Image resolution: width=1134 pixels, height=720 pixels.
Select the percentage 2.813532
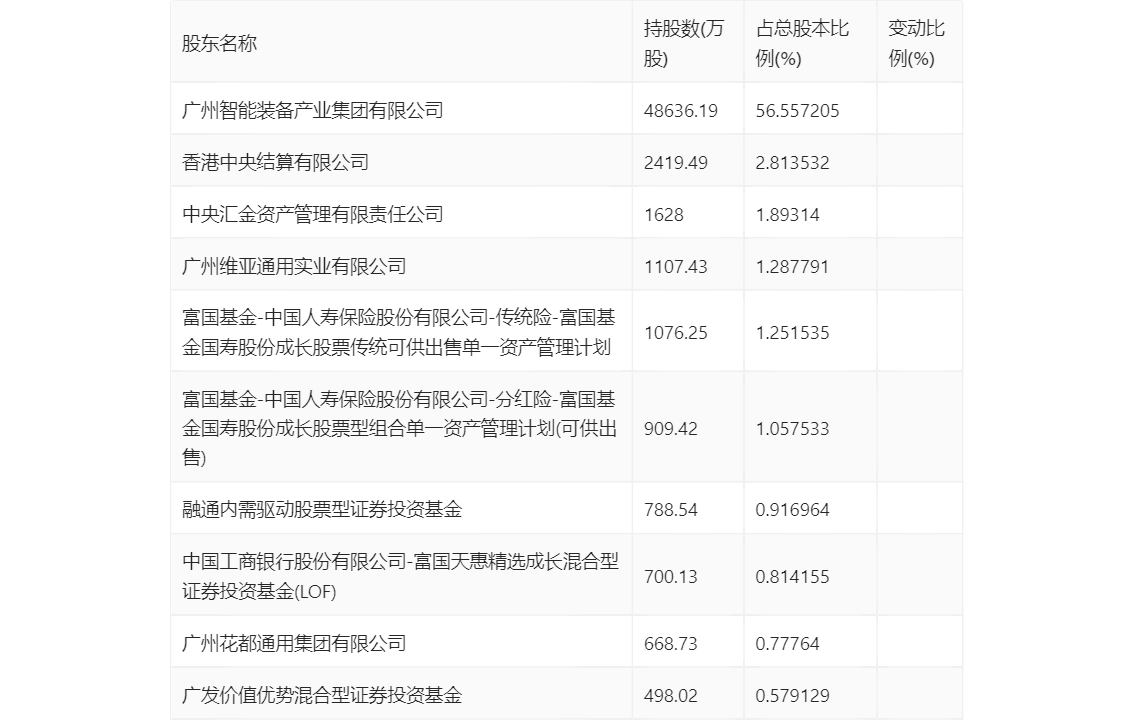792,163
